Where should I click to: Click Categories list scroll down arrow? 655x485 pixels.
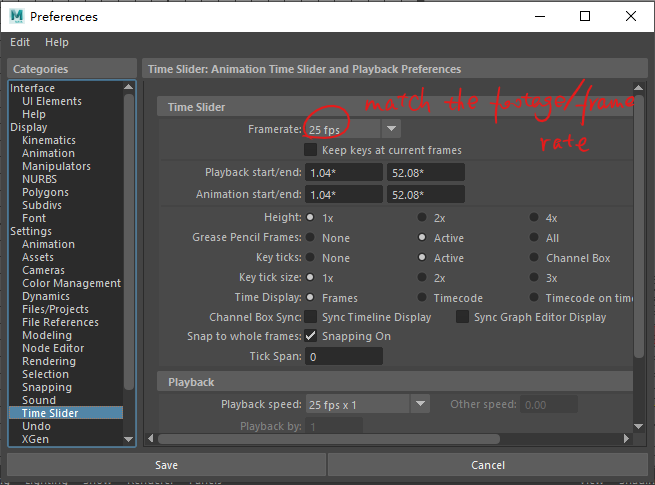129,439
